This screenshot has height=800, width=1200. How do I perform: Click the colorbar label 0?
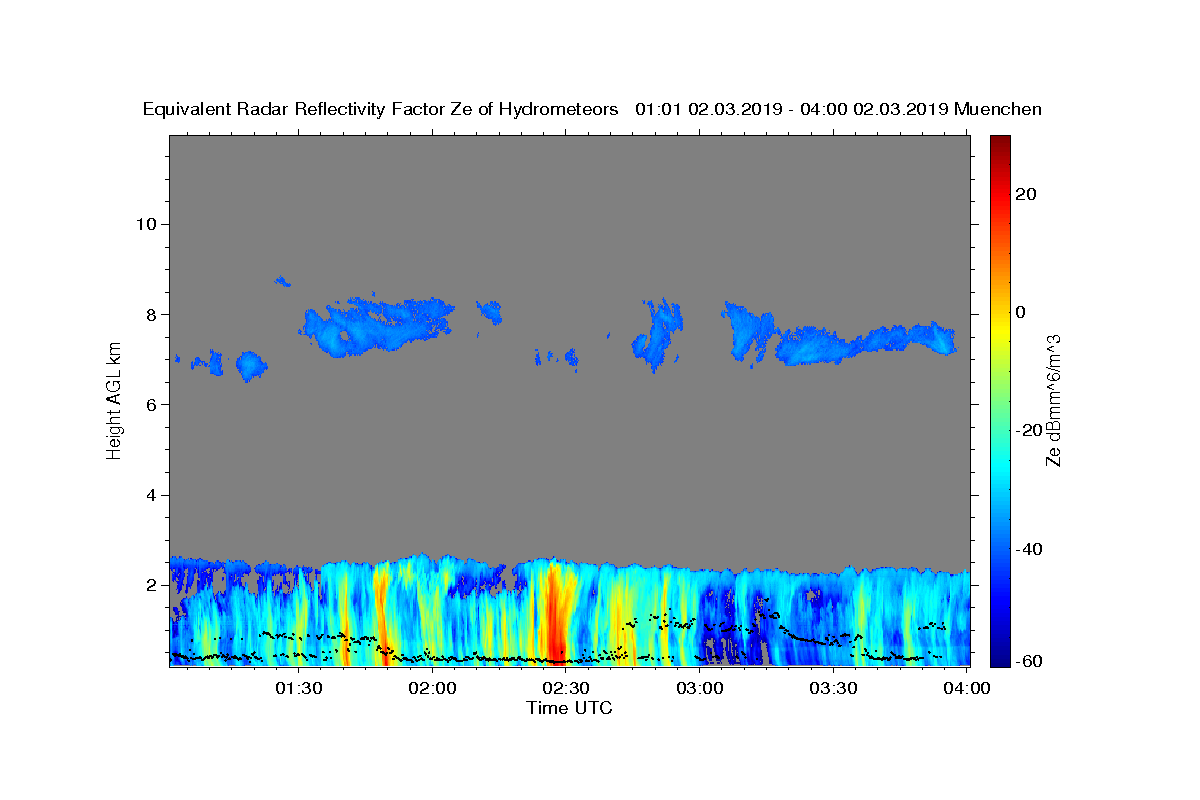tap(1020, 312)
